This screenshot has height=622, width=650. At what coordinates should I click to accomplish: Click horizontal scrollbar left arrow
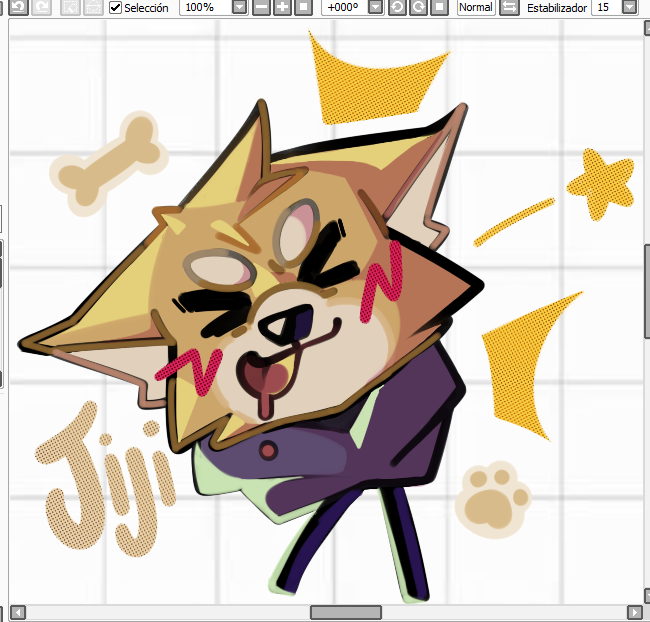[x=18, y=612]
